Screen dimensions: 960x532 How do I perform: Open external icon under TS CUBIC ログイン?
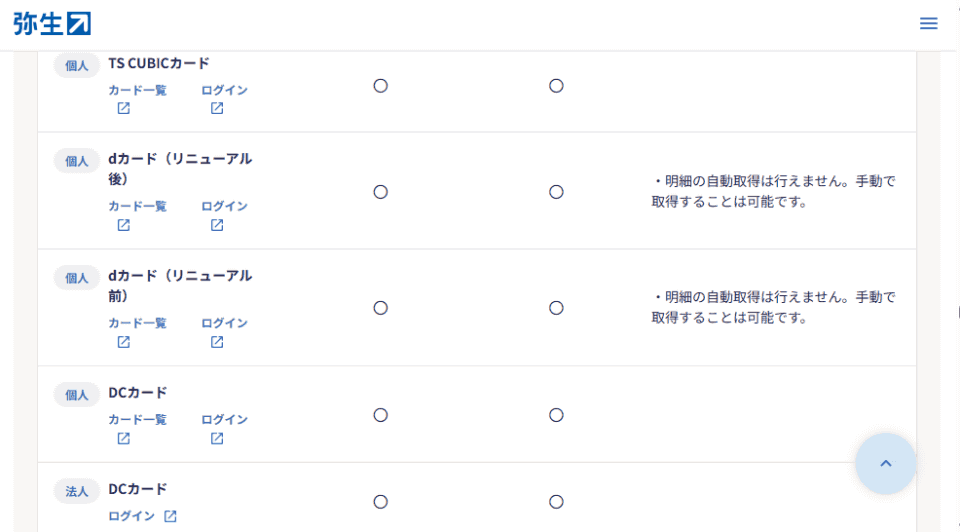(217, 109)
